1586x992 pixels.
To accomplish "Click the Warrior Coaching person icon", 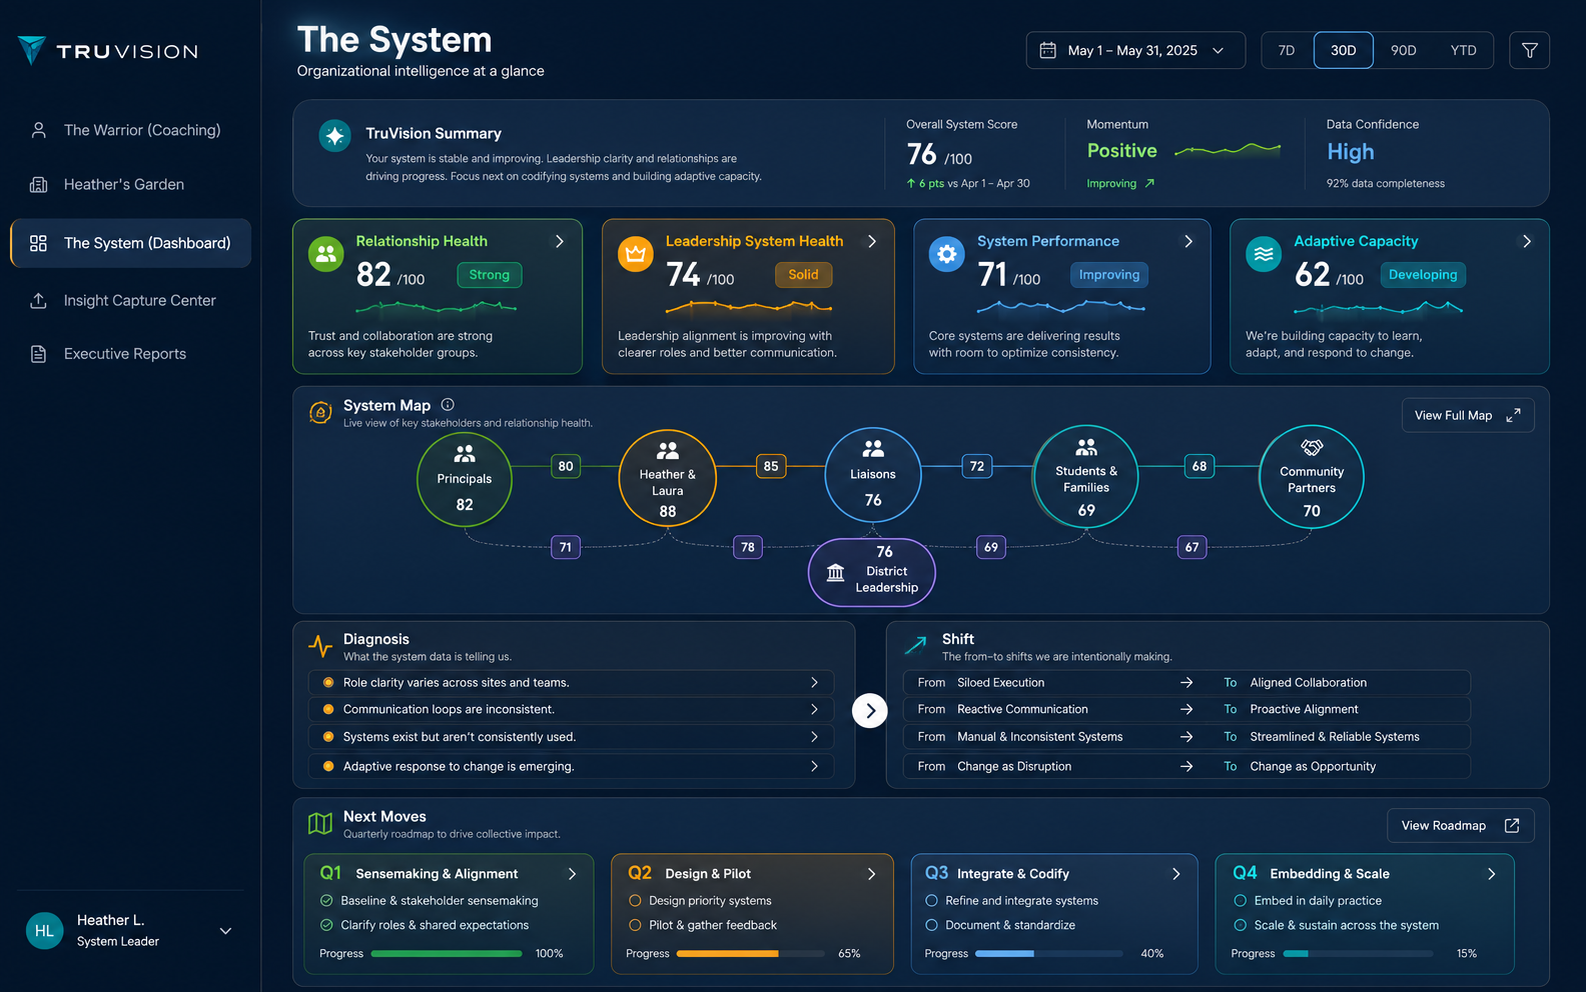I will (x=39, y=130).
